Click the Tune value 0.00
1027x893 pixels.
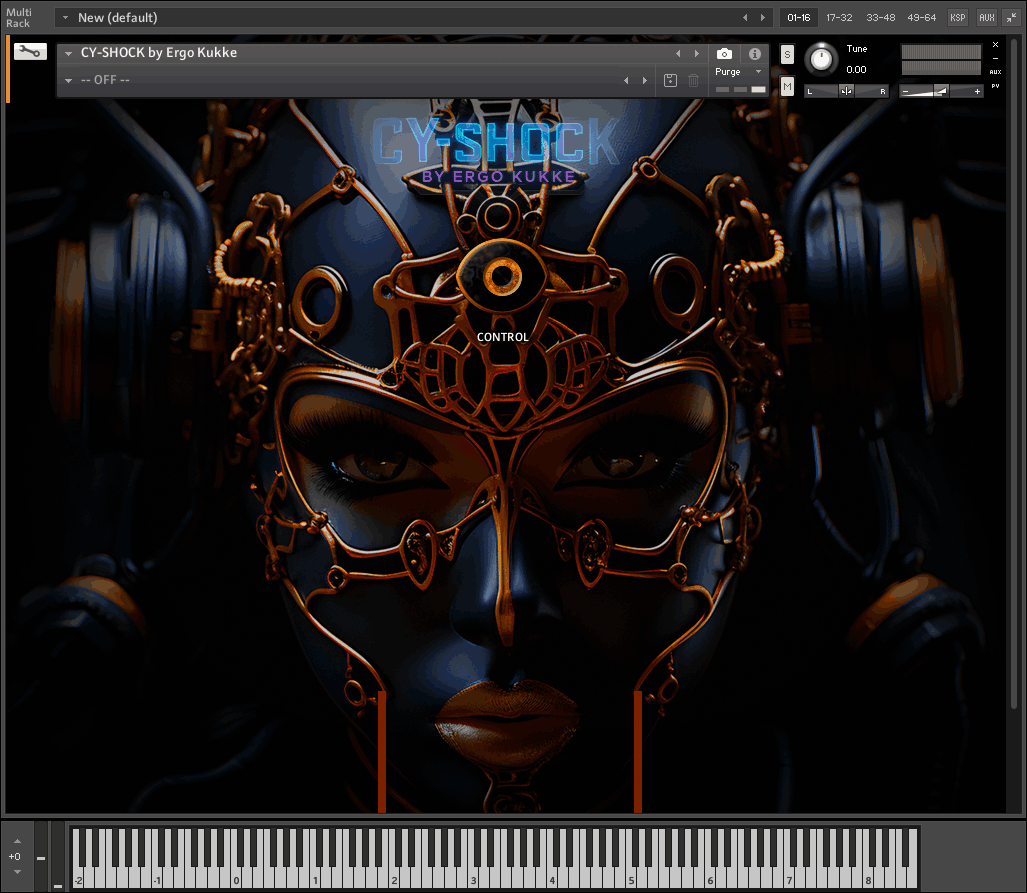[x=856, y=69]
